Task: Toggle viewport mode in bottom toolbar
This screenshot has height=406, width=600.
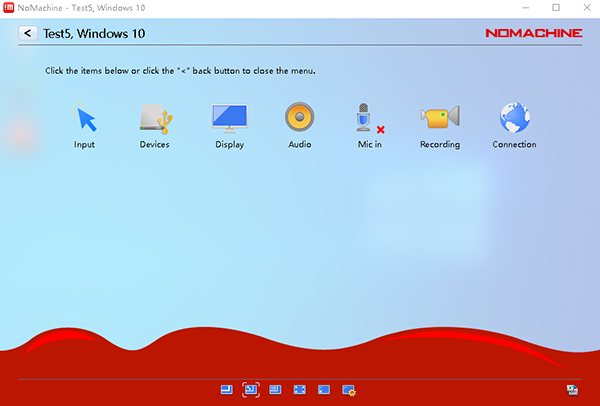Action: 227,389
